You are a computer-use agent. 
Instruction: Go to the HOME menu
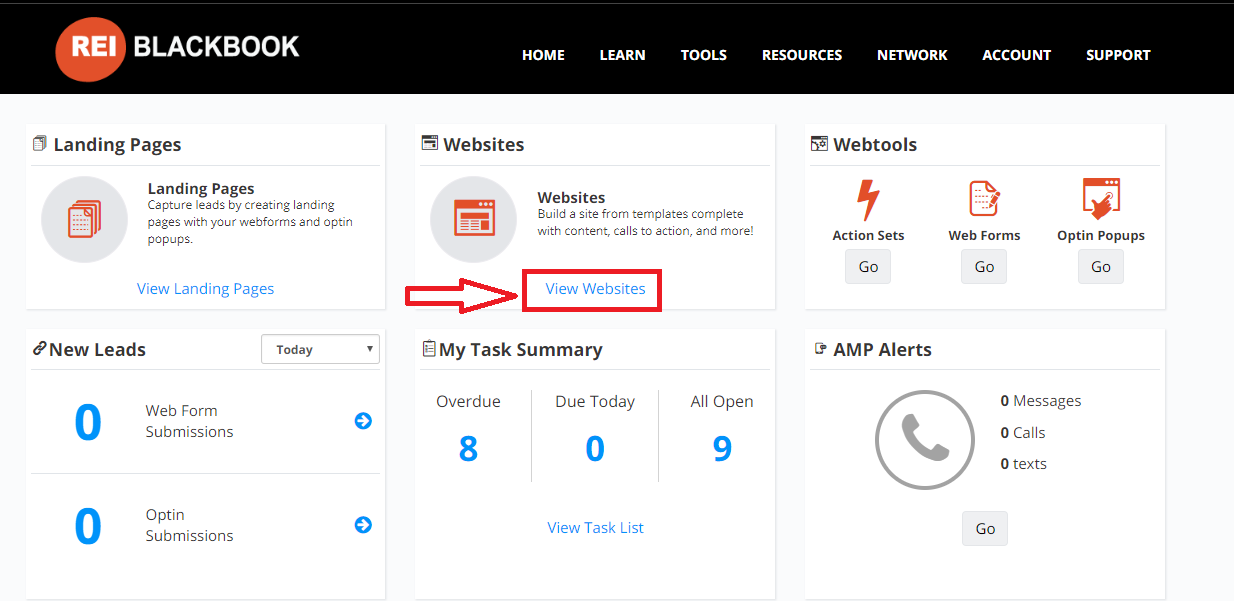pyautogui.click(x=543, y=55)
